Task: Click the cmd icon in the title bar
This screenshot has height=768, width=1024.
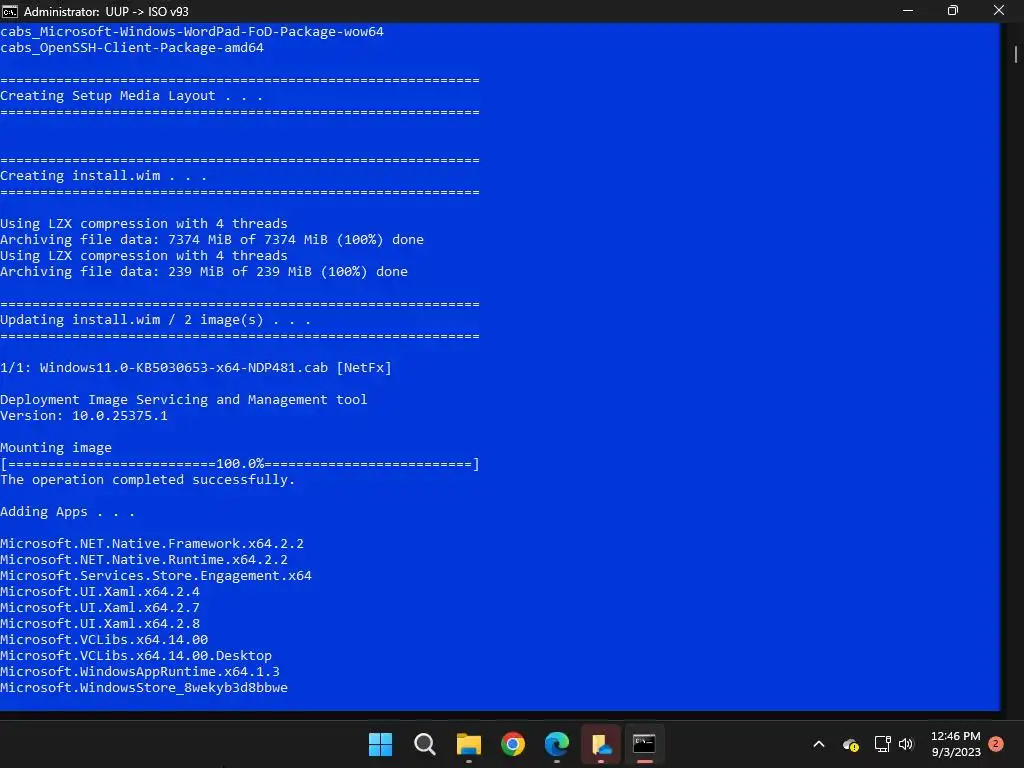Action: click(x=10, y=11)
